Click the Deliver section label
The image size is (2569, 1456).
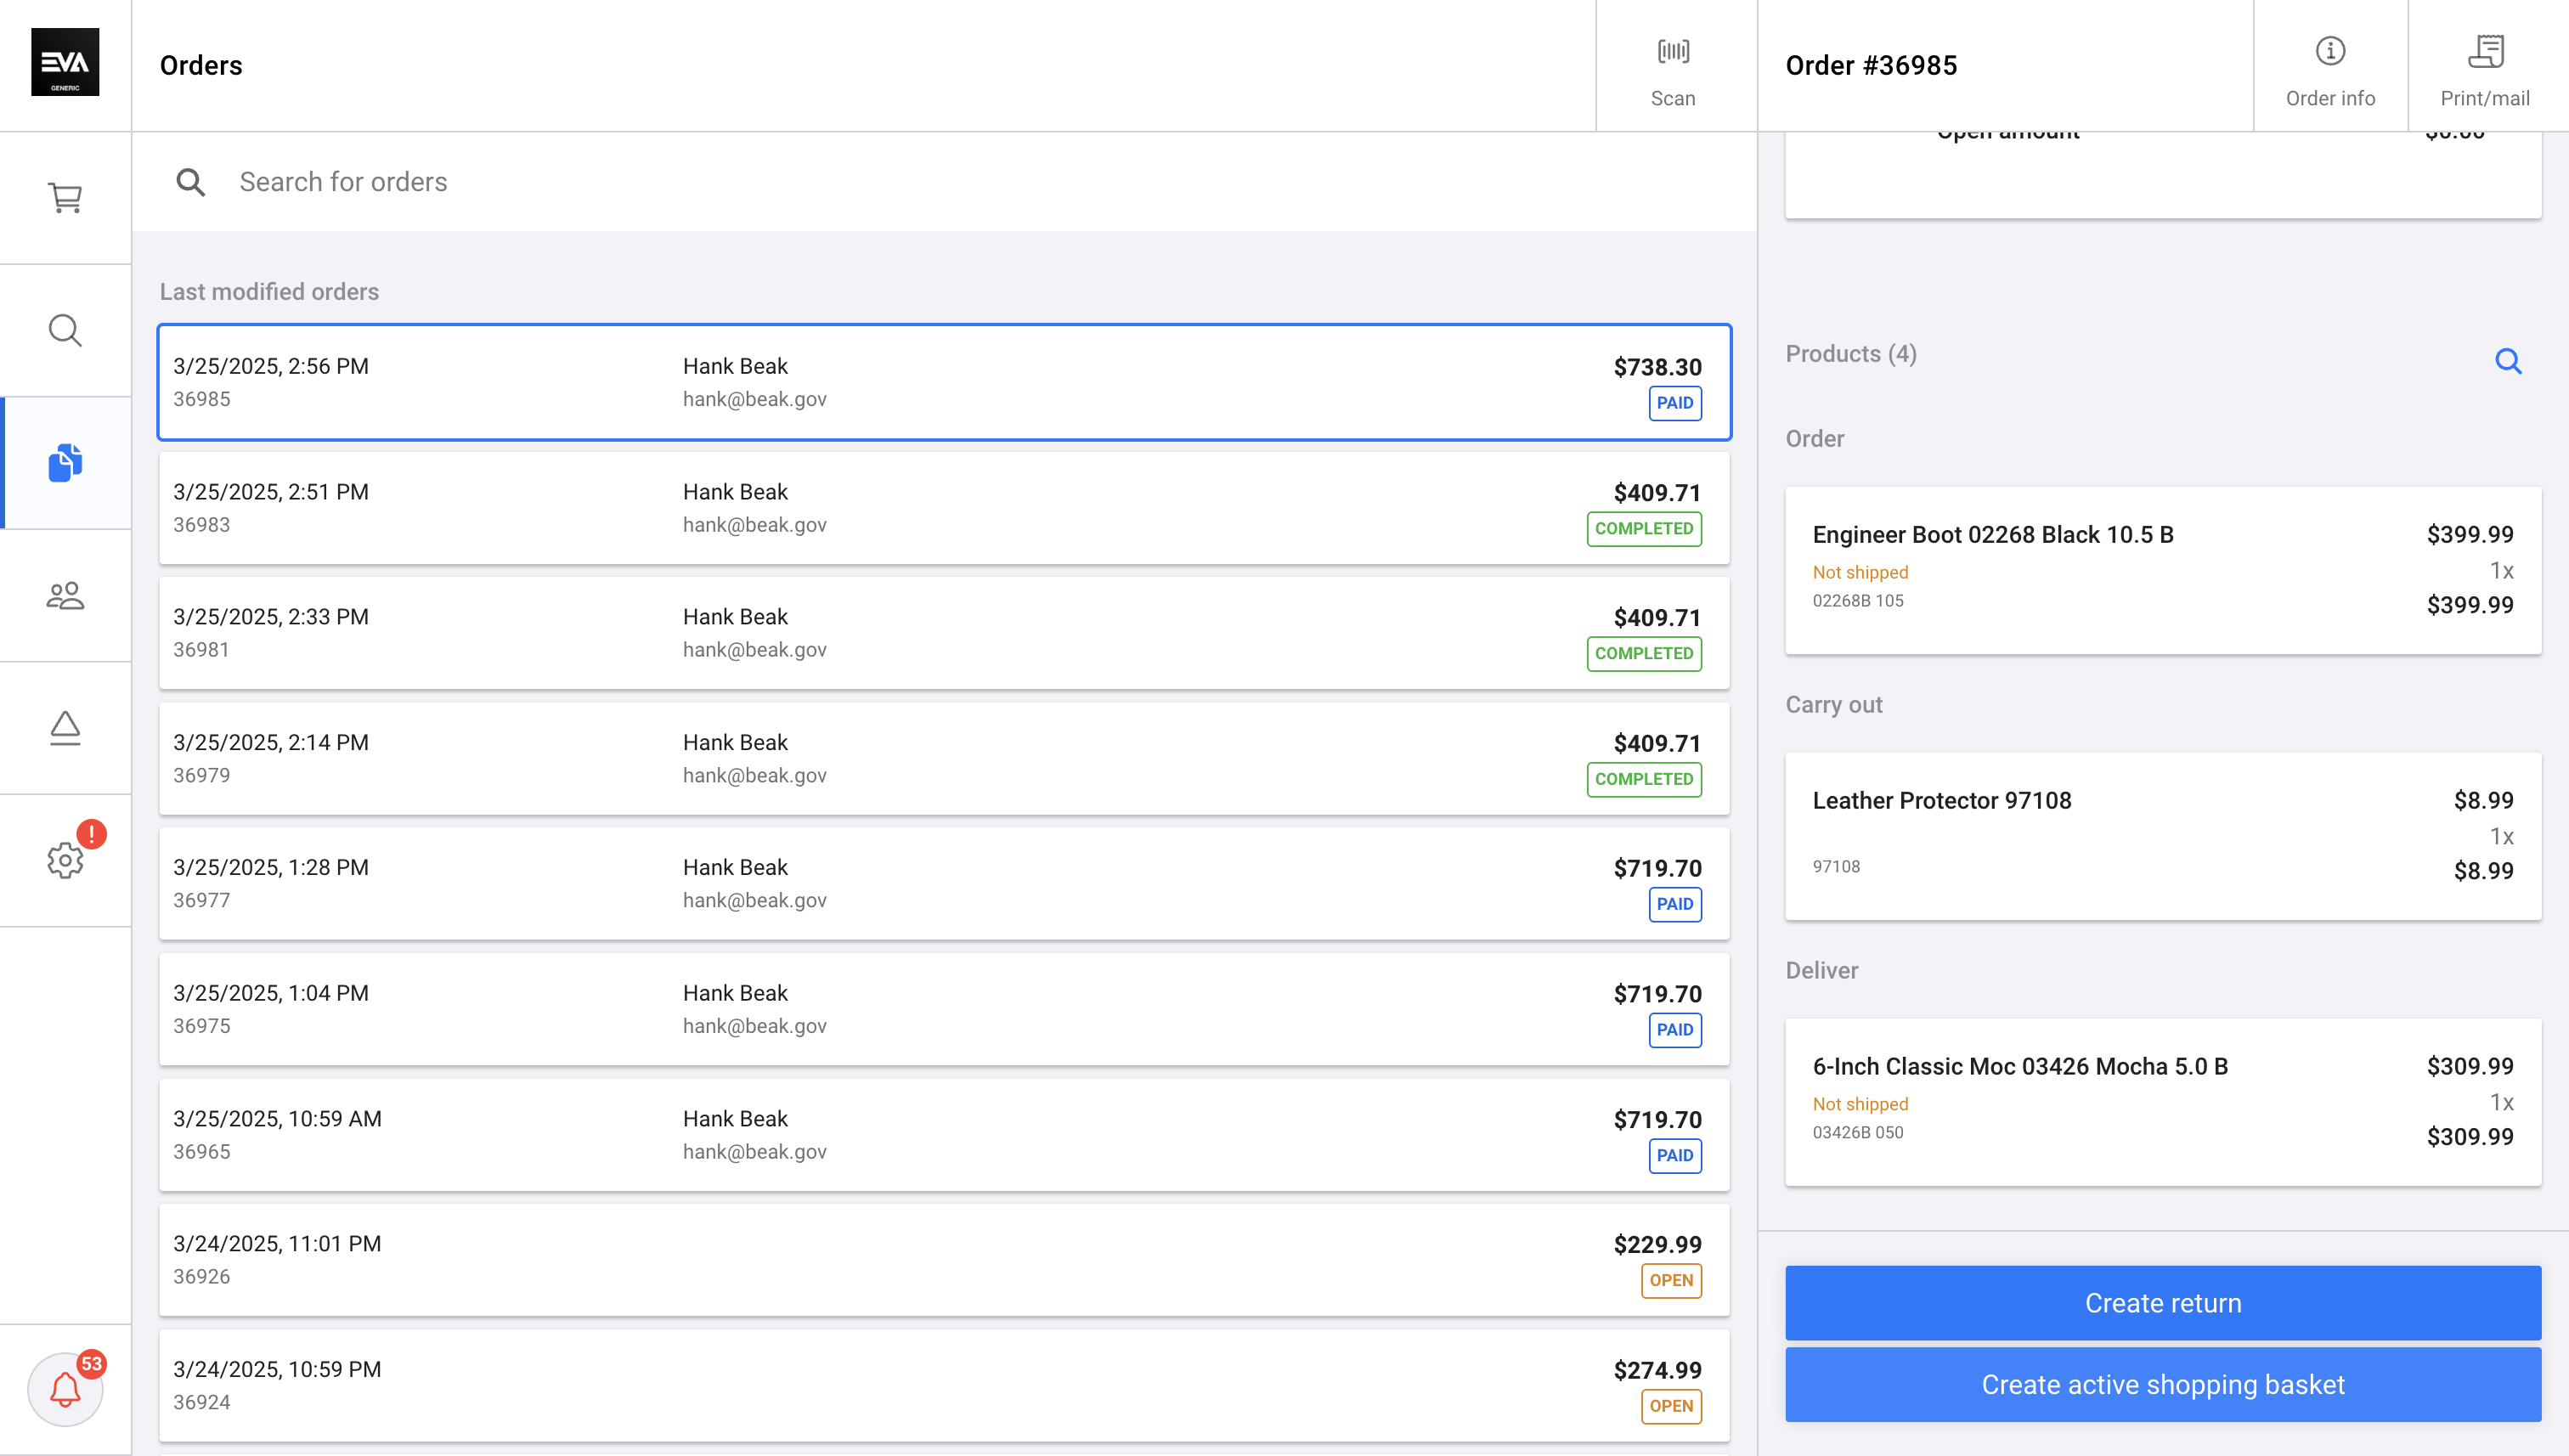coord(1821,971)
